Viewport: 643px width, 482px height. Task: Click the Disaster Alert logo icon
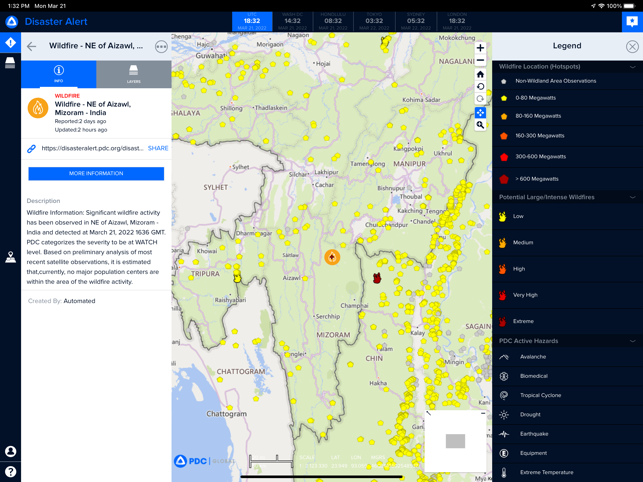pyautogui.click(x=11, y=22)
